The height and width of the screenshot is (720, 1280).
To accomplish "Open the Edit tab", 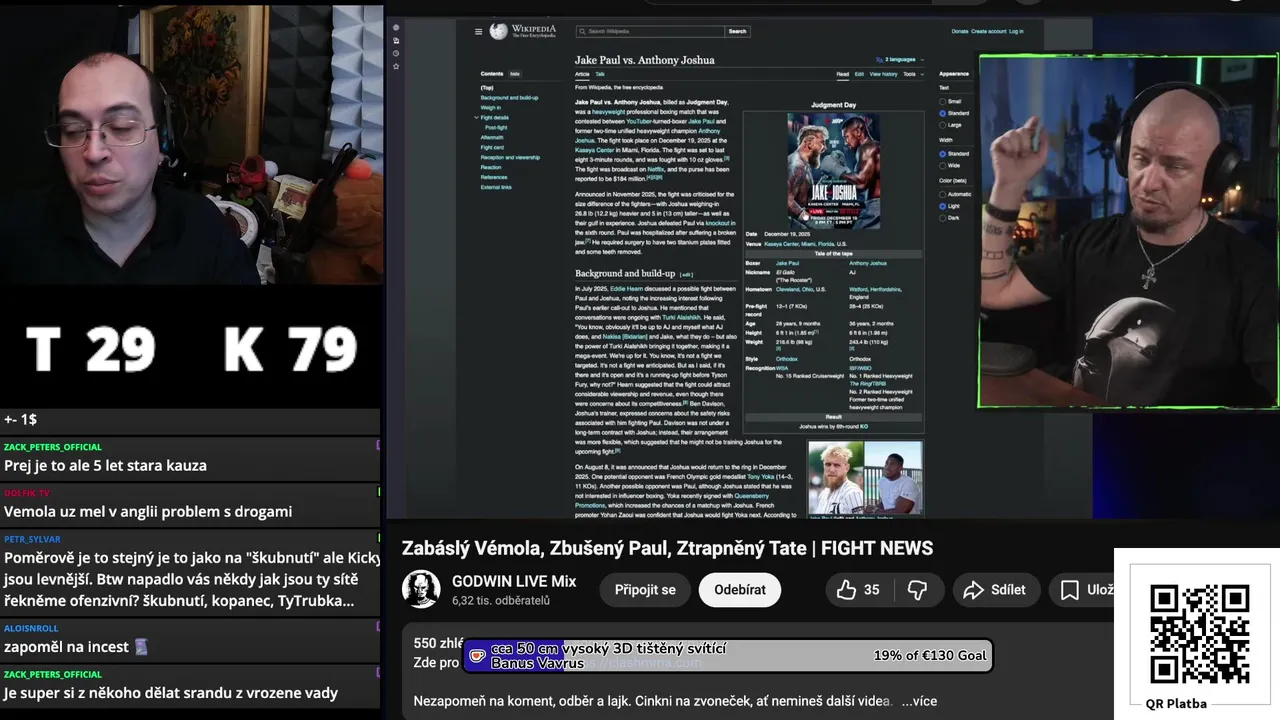I will click(858, 74).
